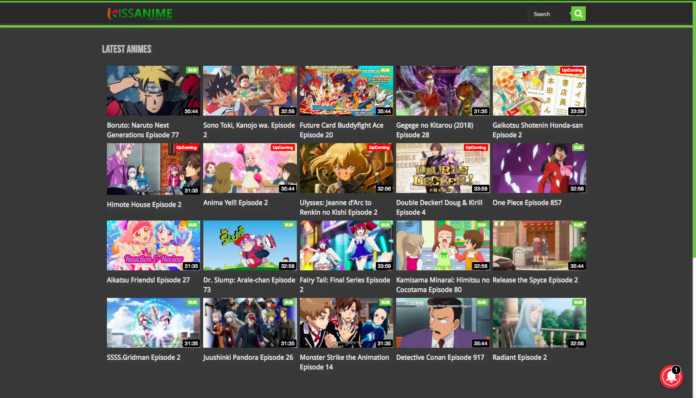Click SUB badge on Detective Conan thumbnail

(x=482, y=302)
